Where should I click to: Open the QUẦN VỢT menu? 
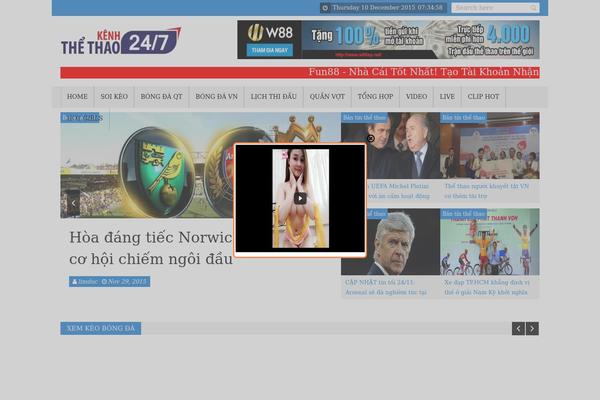[x=327, y=97]
